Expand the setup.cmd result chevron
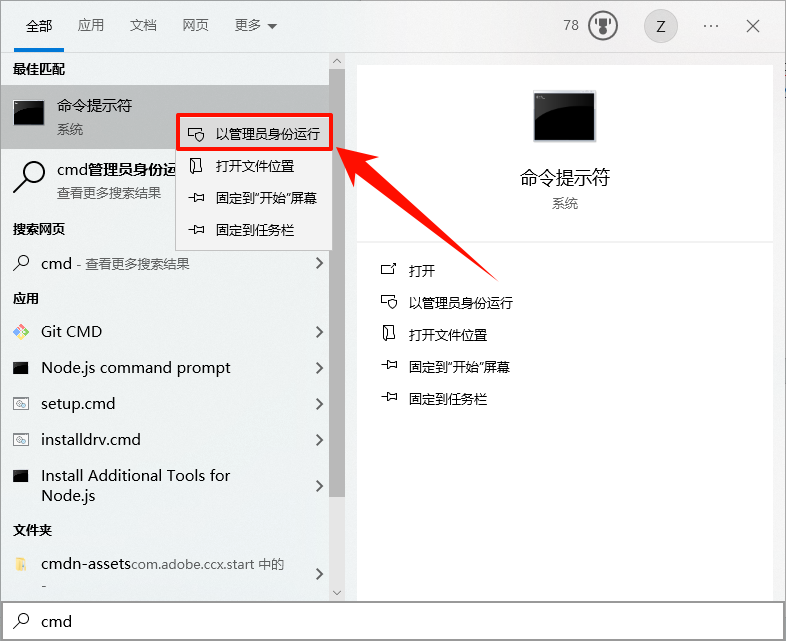786x641 pixels. 319,404
